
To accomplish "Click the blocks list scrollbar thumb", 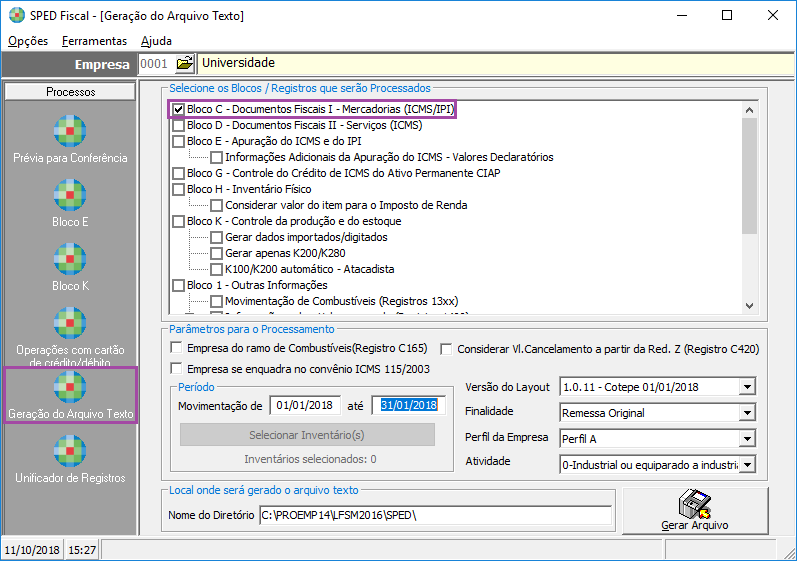I will (x=749, y=176).
